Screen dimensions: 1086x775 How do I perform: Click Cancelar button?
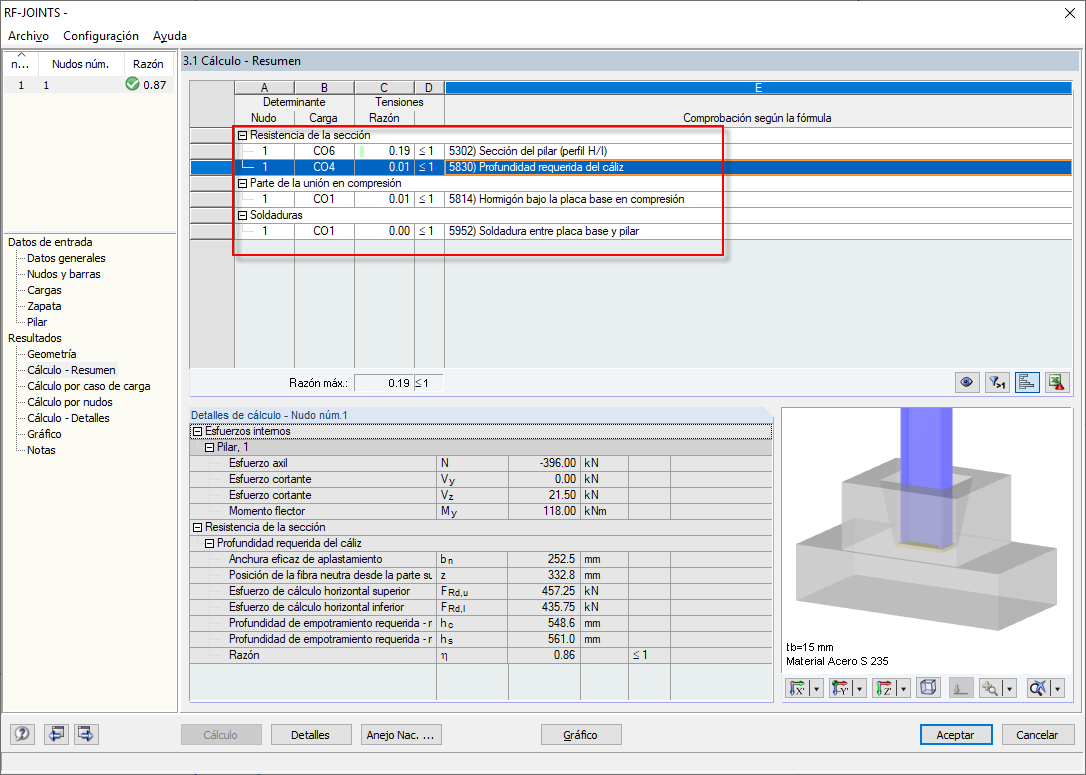[1038, 735]
